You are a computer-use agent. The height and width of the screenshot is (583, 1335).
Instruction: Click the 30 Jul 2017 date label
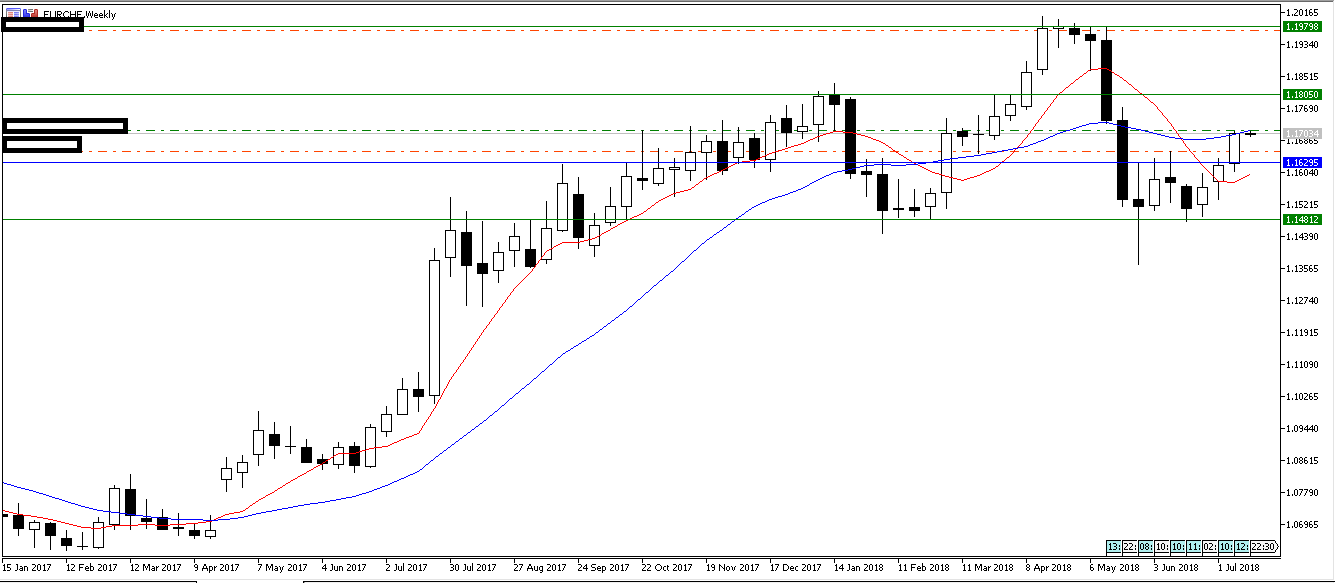coord(474,568)
